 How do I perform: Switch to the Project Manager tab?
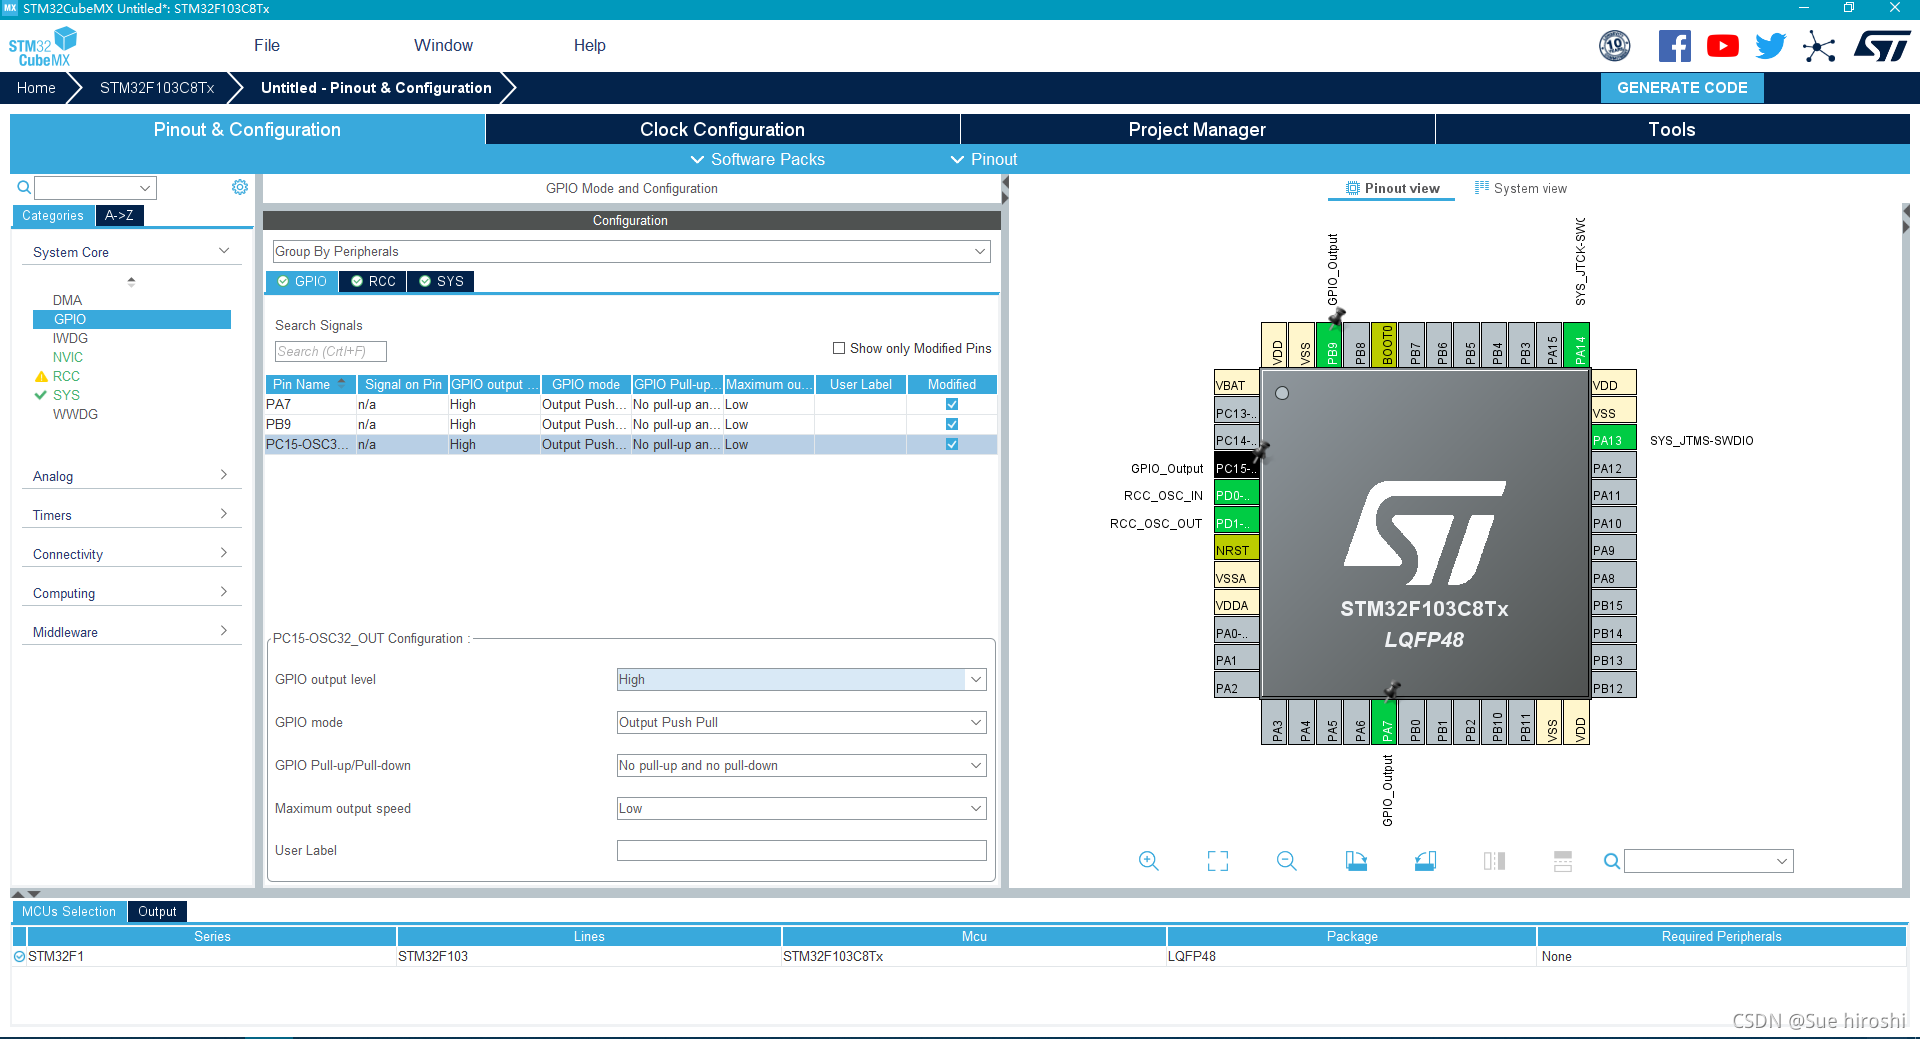pos(1197,129)
